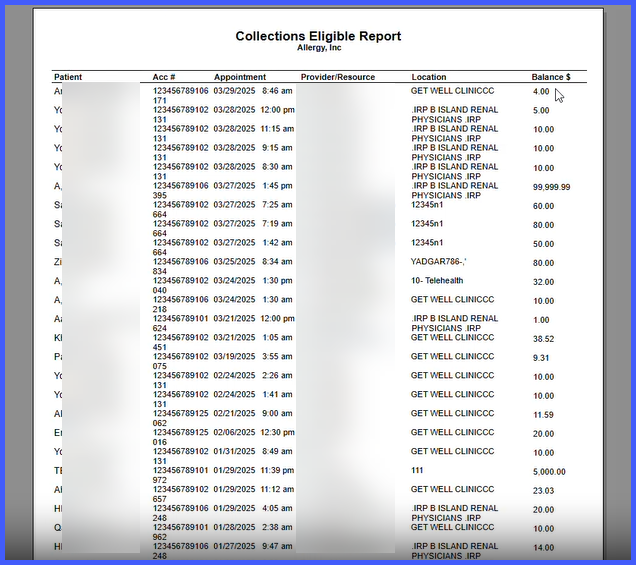636x565 pixels.
Task: Click the Patient column header
Action: tap(68, 77)
